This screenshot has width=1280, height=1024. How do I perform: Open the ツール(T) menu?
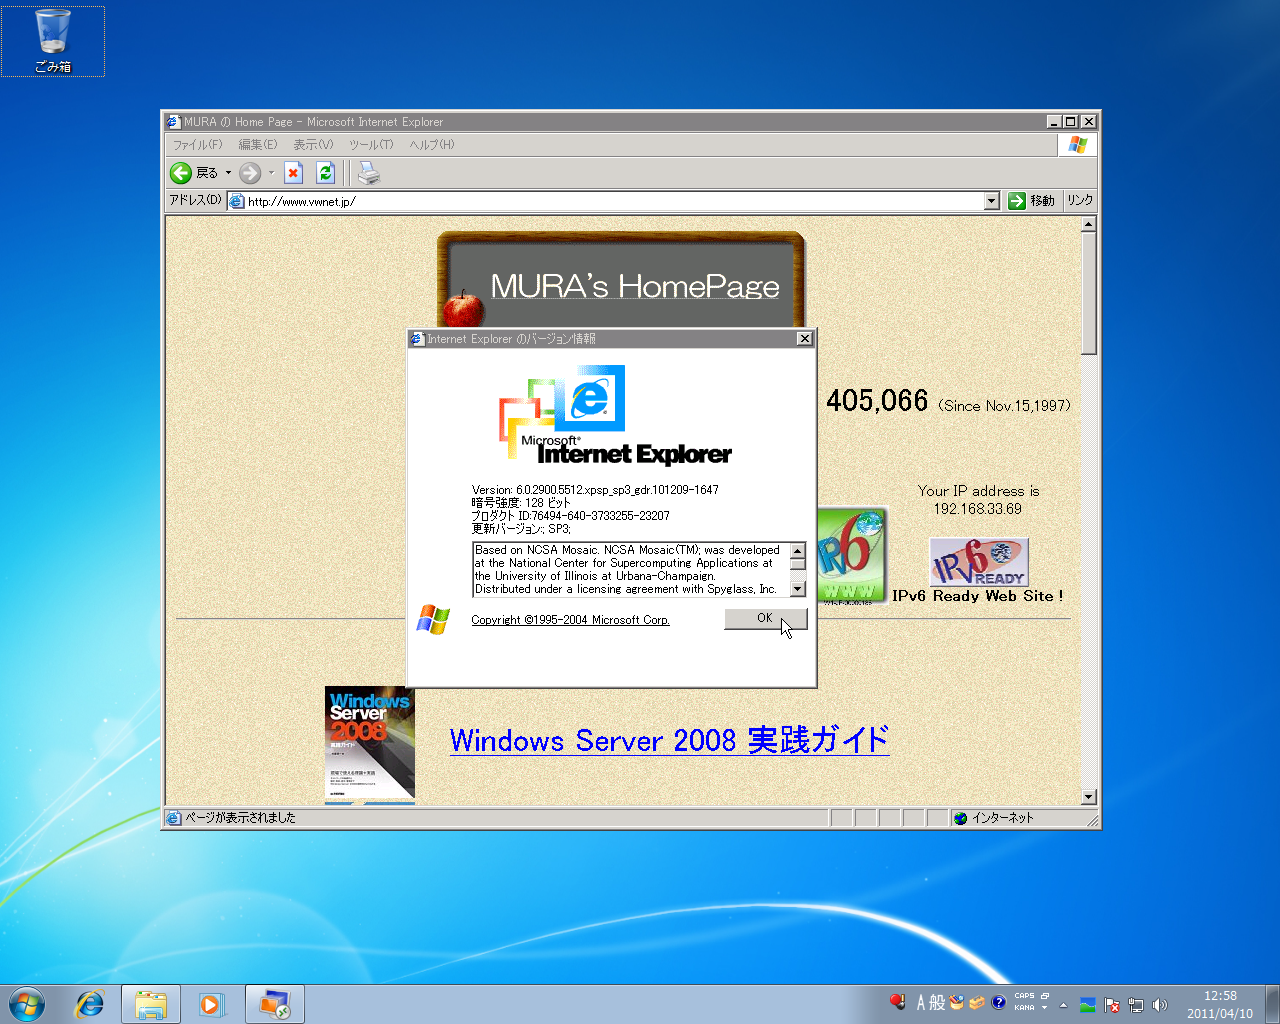point(371,145)
